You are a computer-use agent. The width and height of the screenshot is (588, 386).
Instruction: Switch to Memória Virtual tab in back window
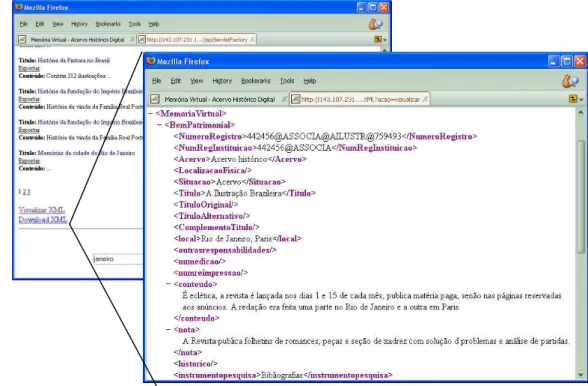77,40
